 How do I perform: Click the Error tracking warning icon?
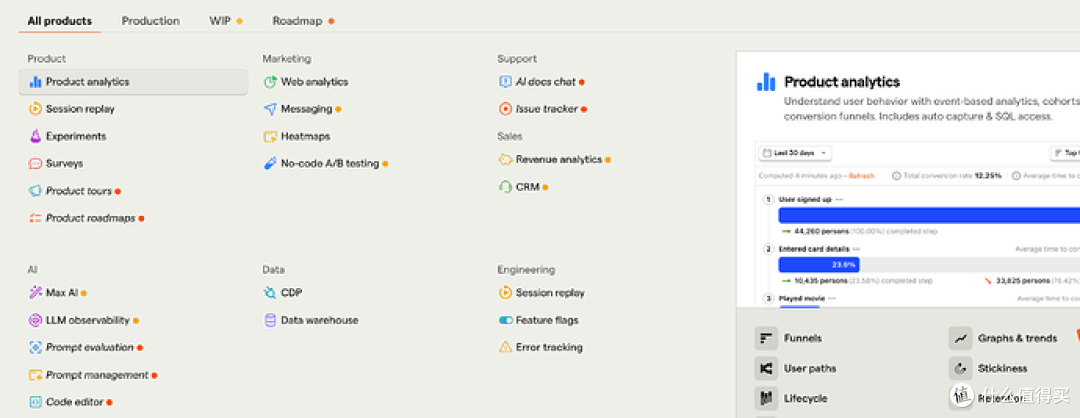(505, 347)
